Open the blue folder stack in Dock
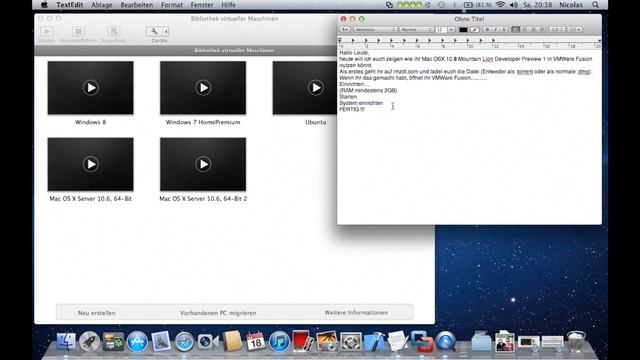 pos(481,342)
